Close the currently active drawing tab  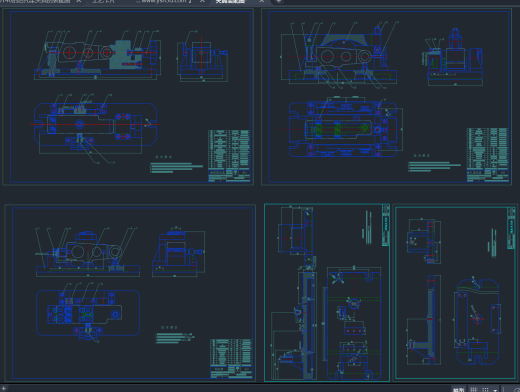point(262,1)
